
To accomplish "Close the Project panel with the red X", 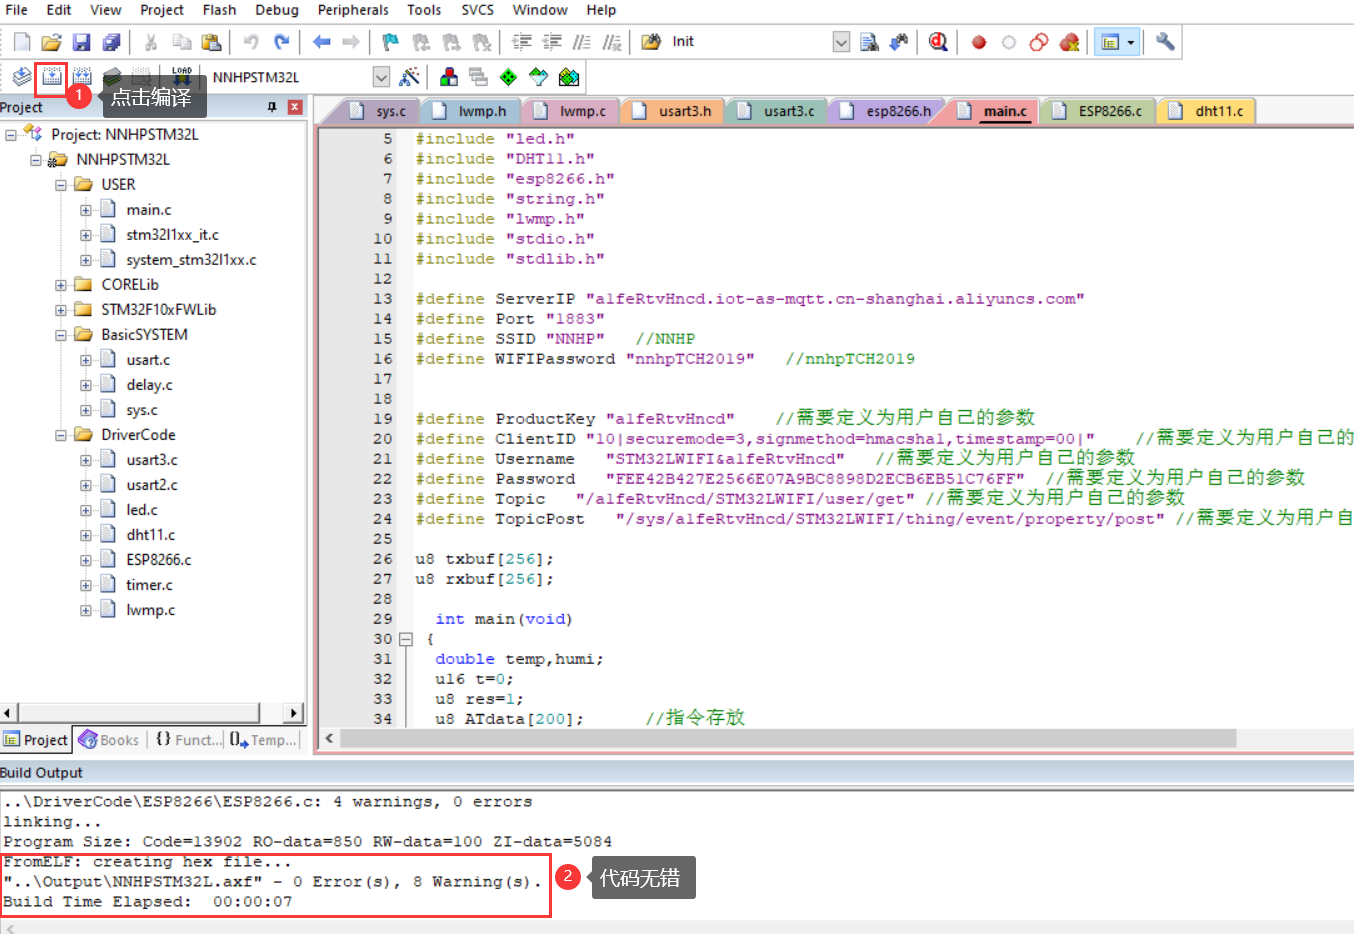I will coord(295,107).
